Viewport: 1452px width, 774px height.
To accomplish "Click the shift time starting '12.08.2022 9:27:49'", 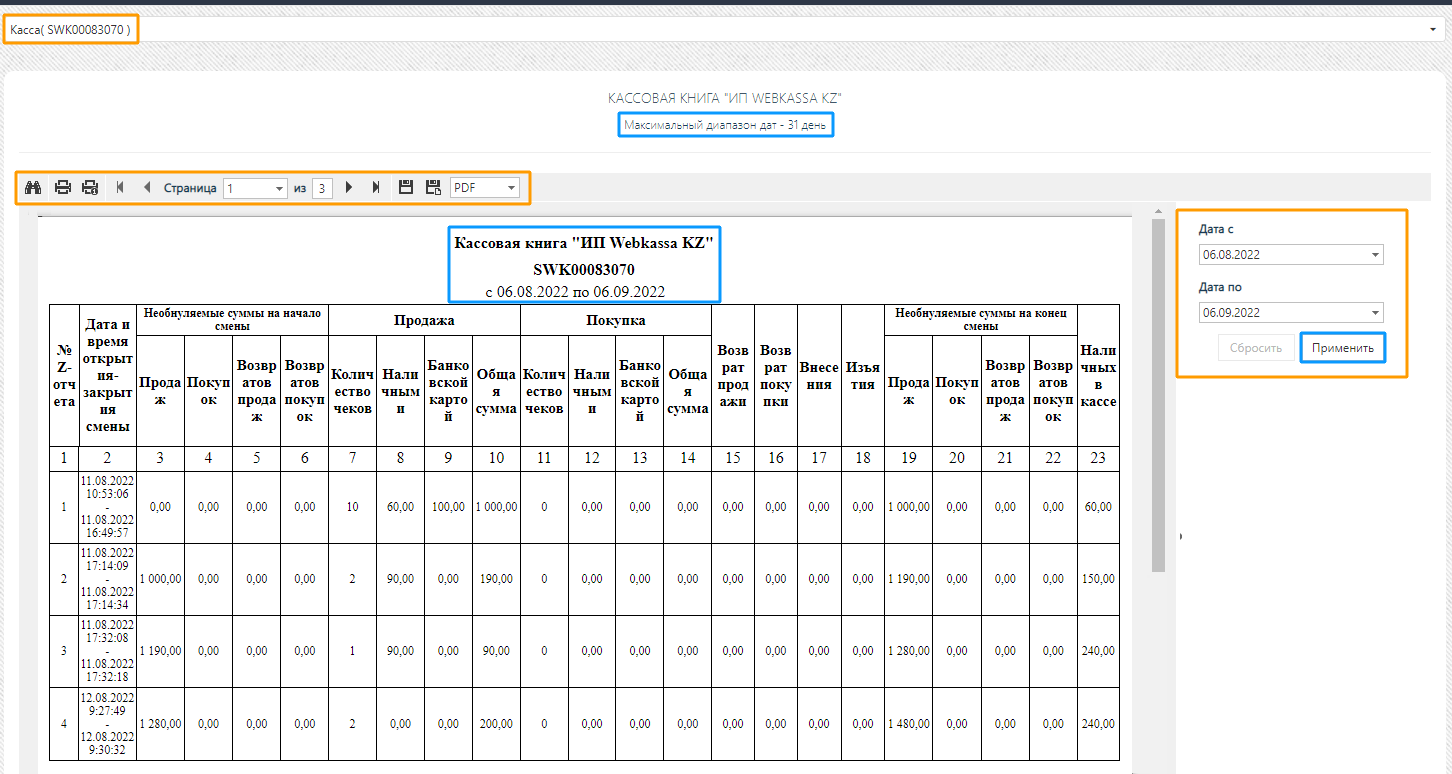I will tap(107, 723).
